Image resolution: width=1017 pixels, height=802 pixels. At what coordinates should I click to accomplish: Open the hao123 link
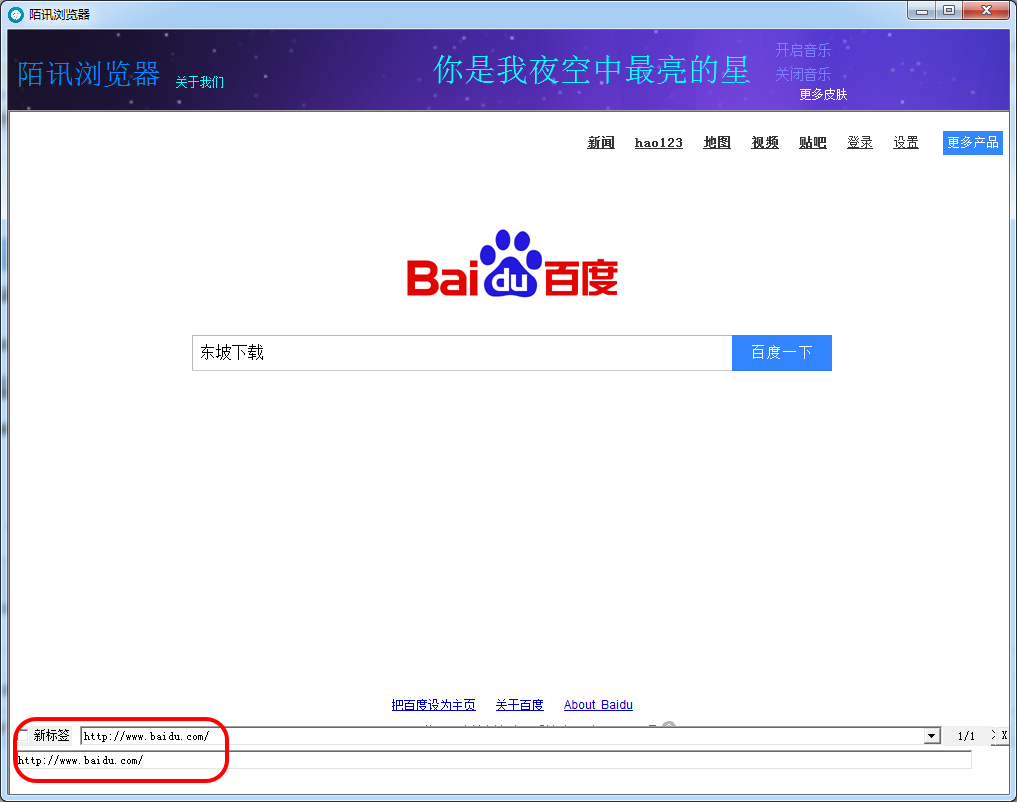point(658,143)
